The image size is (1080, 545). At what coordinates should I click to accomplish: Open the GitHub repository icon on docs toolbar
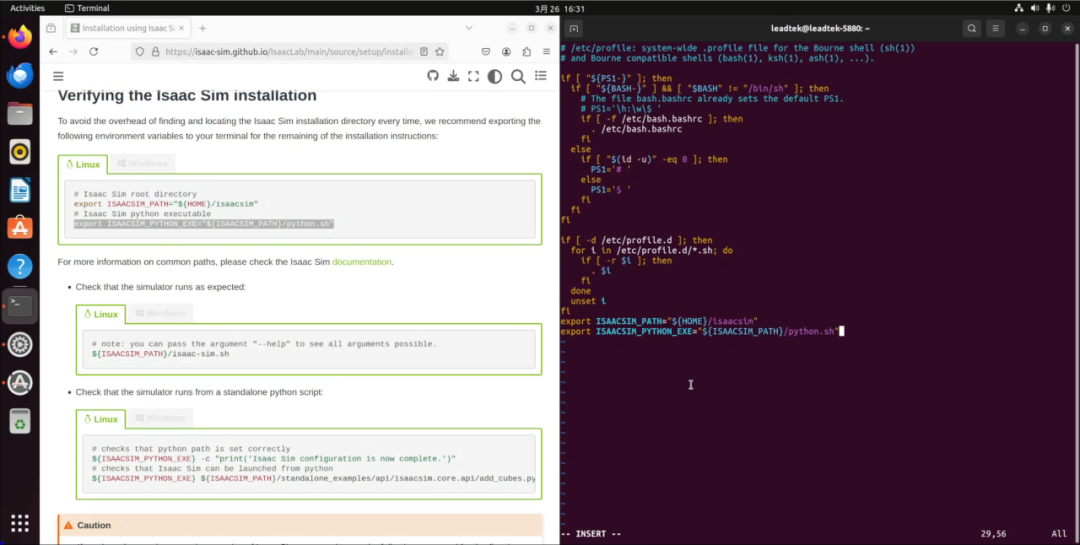point(433,76)
